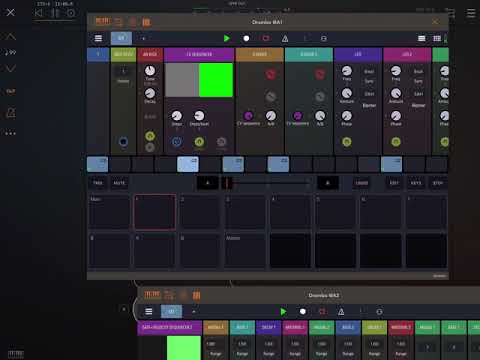Adjust the crossfader slider between pattern arrows
480x360 pixels.
tap(268, 183)
